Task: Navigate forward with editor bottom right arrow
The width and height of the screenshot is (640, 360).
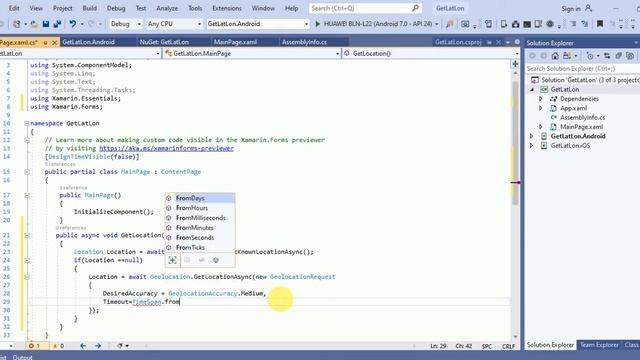Action: 98,346
